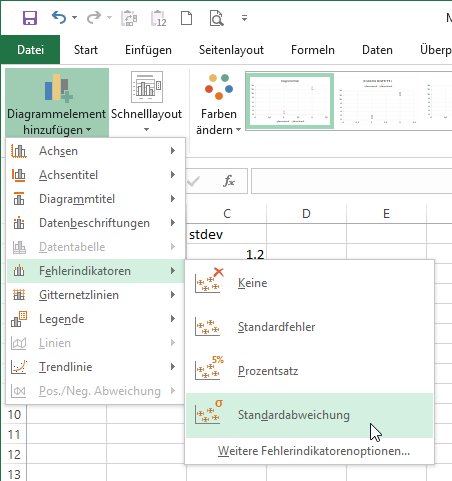This screenshot has height=481, width=452.
Task: Open the Undo history dropdown arrow
Action: point(74,18)
